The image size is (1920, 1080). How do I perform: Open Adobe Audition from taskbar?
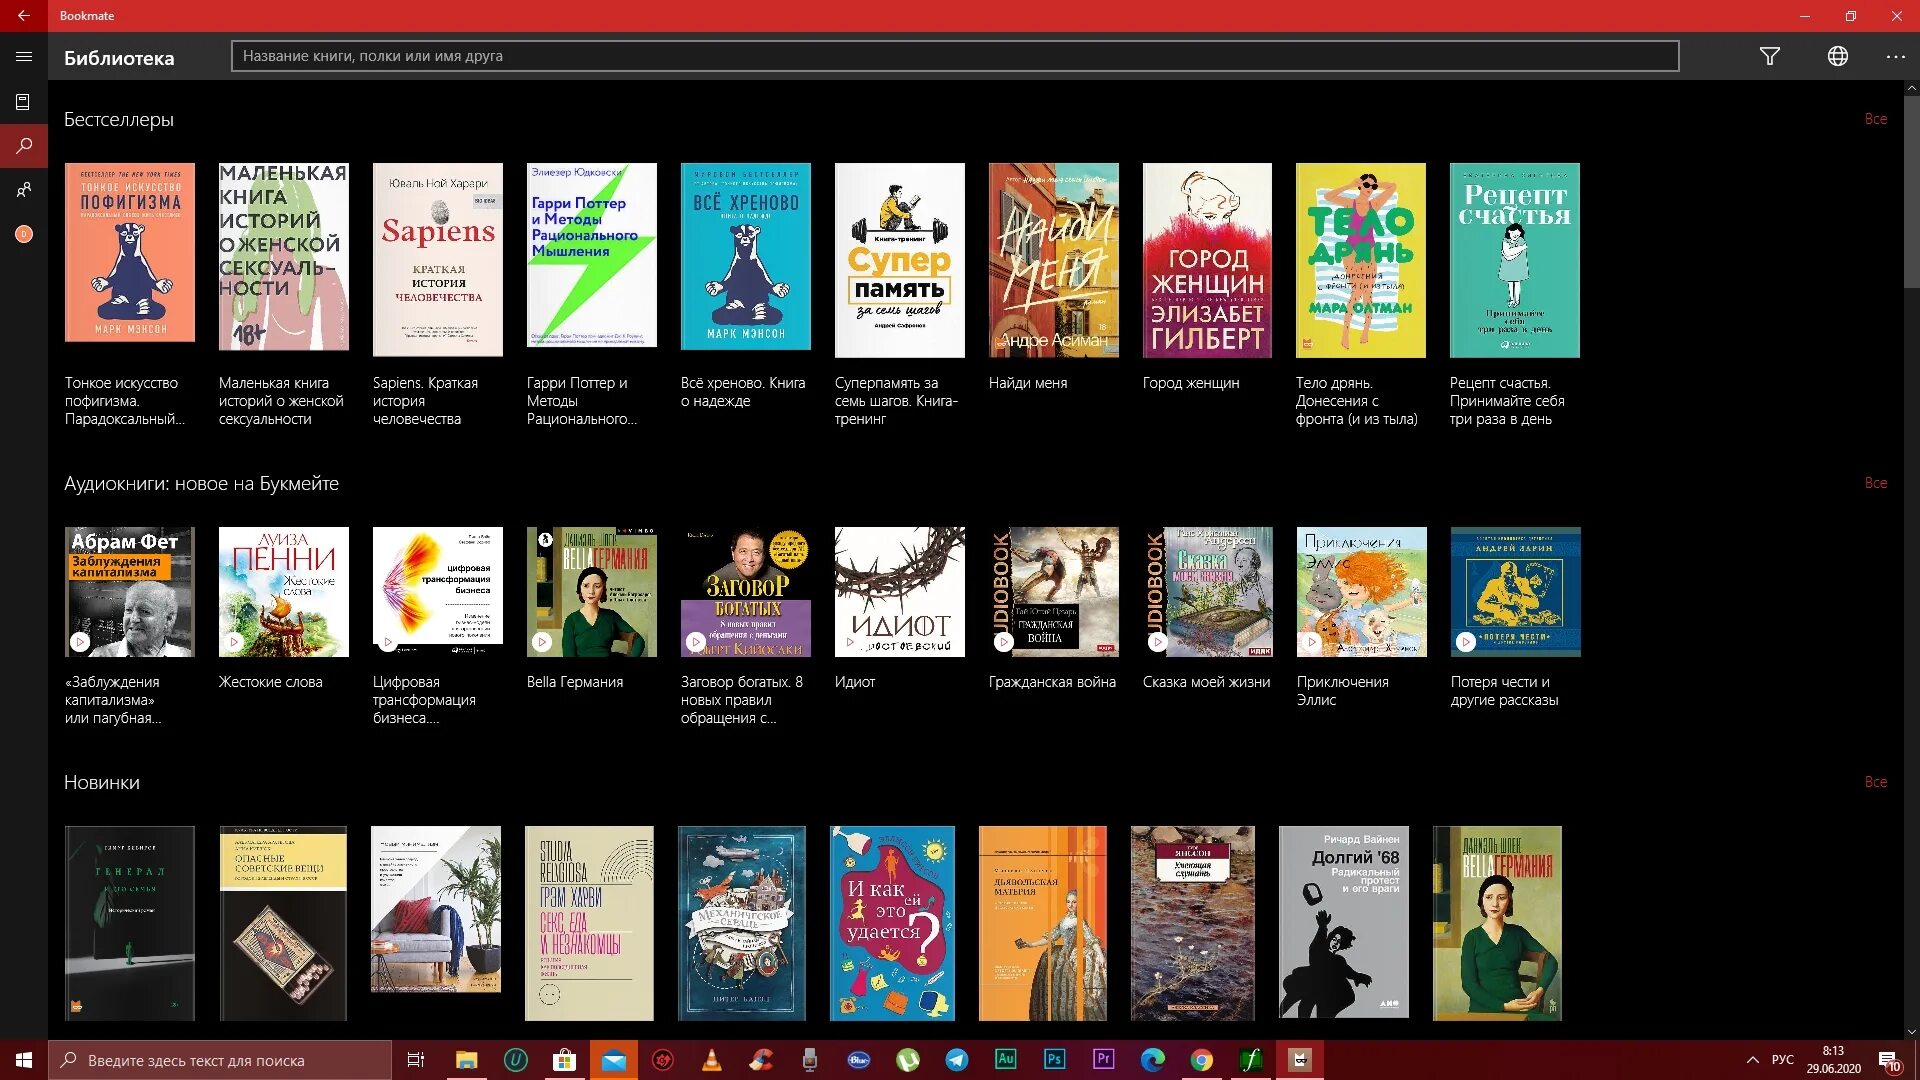1006,1060
